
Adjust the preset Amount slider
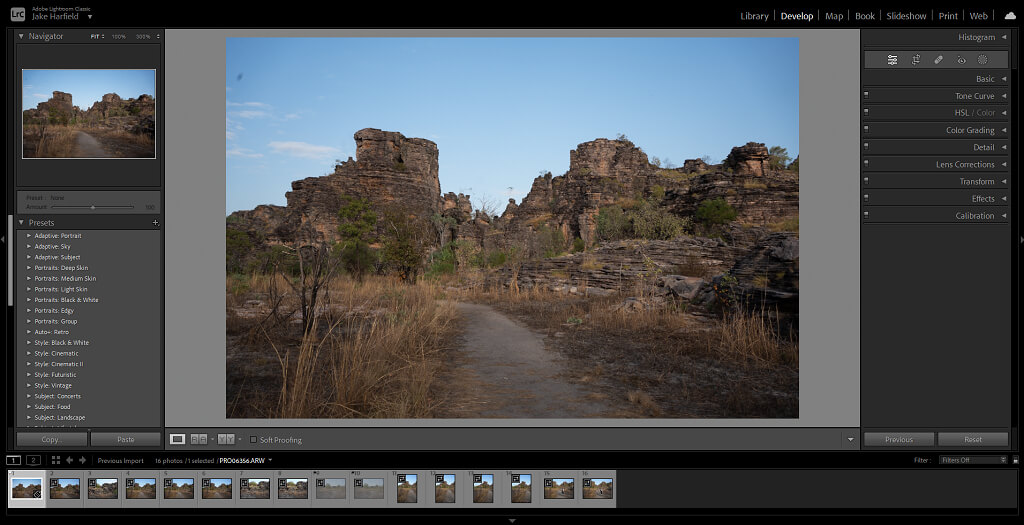(x=93, y=207)
